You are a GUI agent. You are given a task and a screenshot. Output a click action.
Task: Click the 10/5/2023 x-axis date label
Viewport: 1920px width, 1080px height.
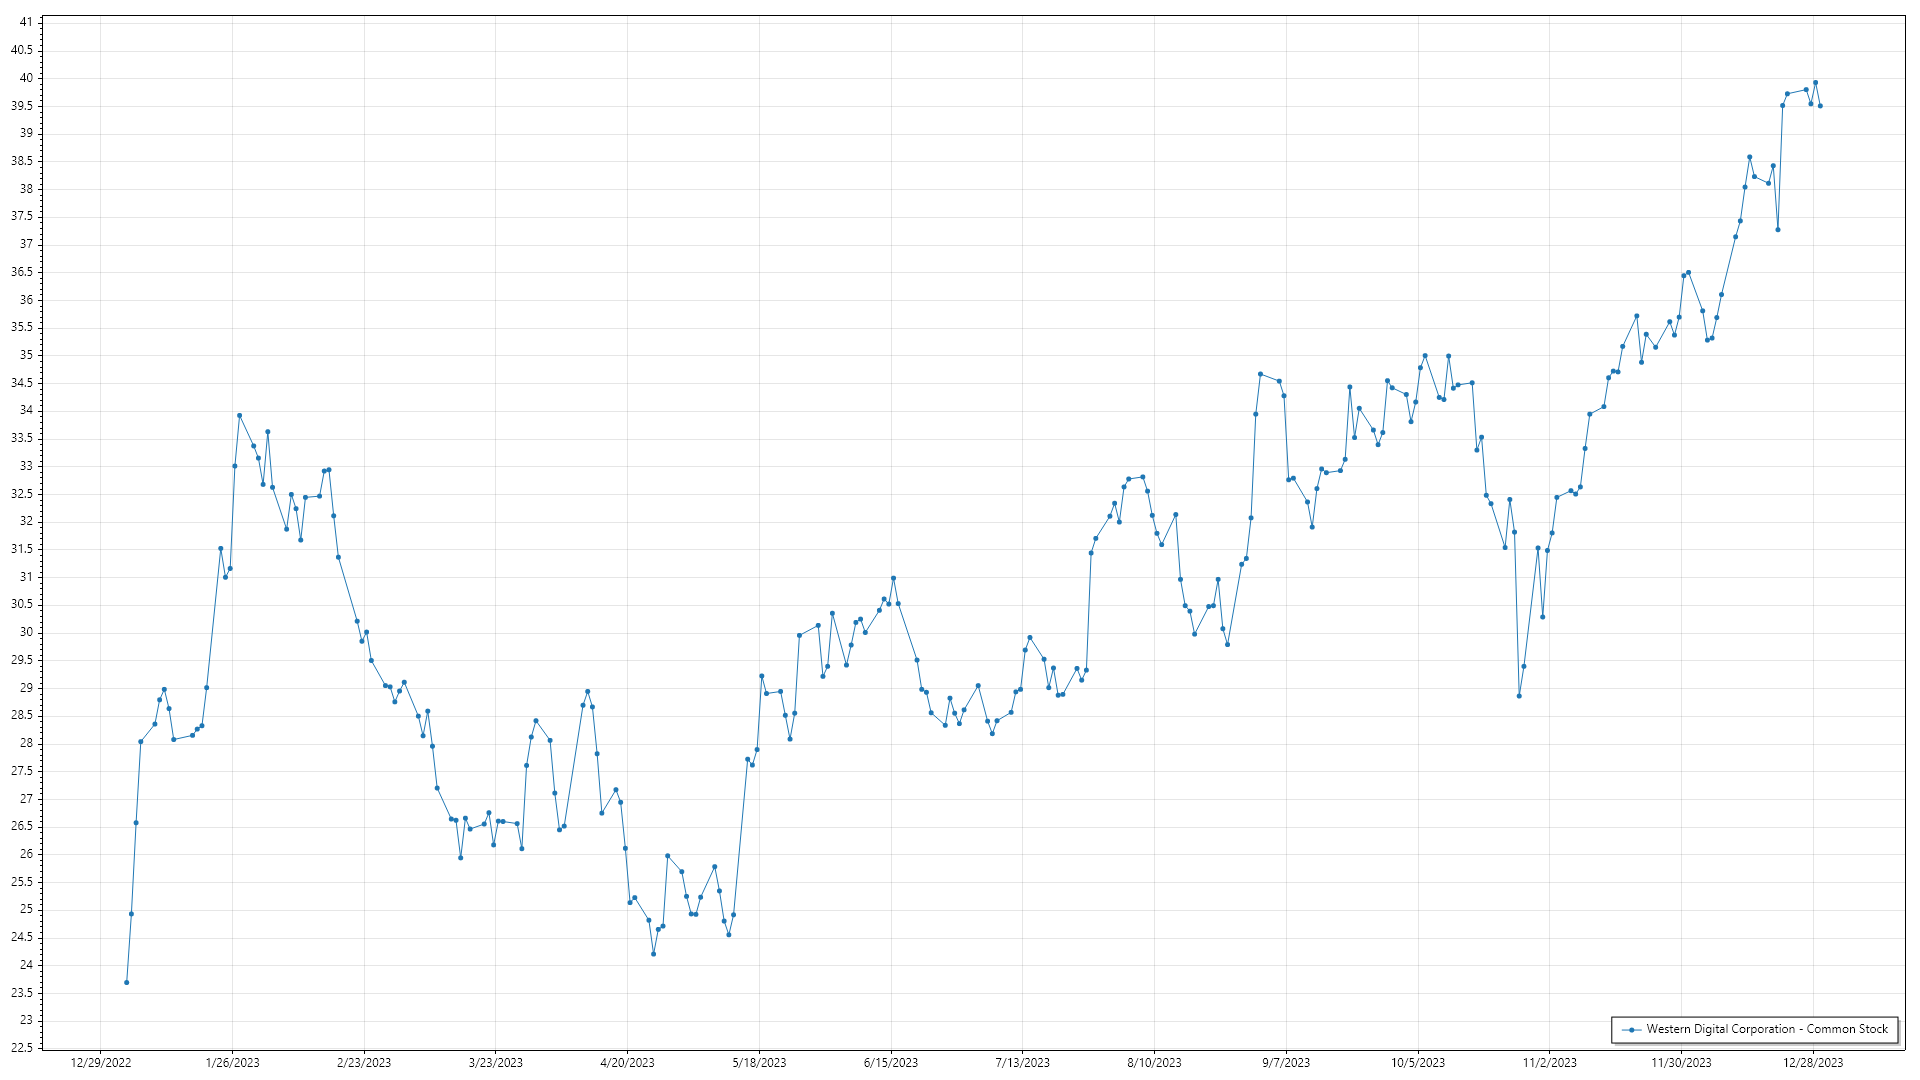tap(1418, 1062)
